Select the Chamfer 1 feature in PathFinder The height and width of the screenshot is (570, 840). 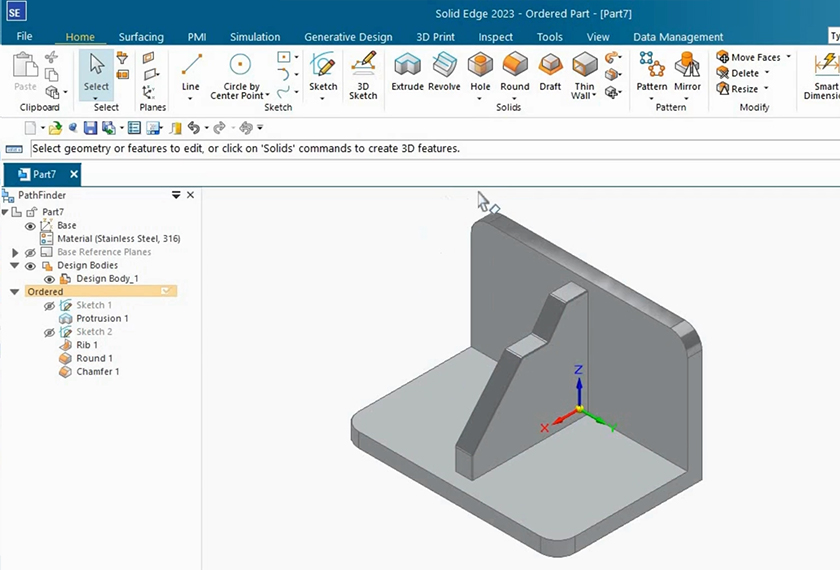click(x=97, y=372)
